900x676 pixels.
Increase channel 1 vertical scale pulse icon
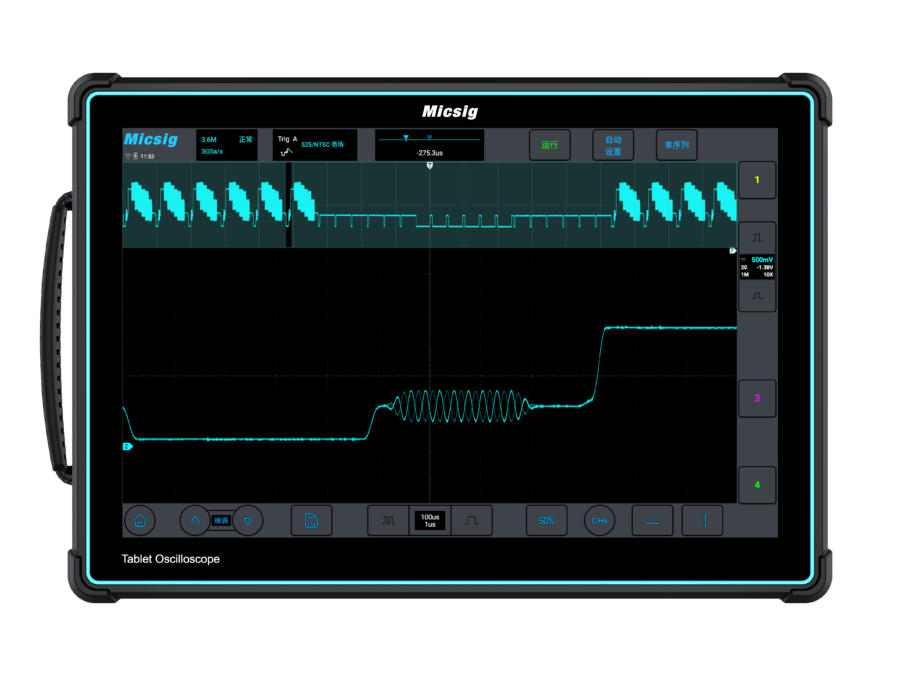(x=757, y=237)
